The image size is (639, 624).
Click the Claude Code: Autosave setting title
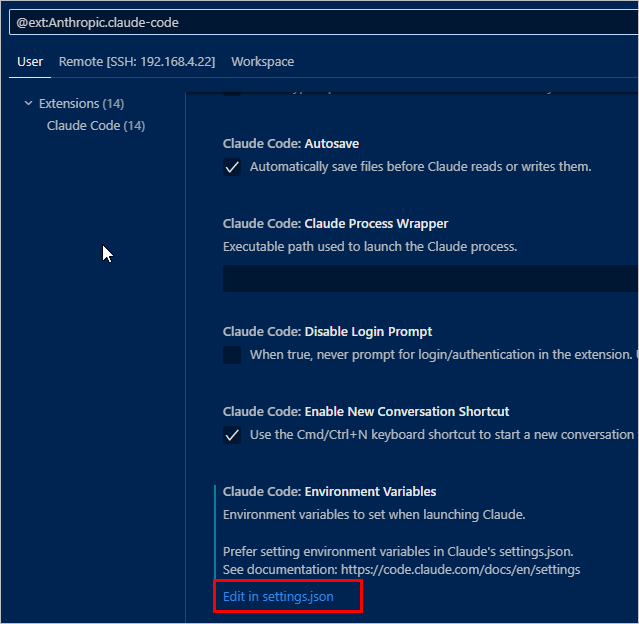[291, 144]
